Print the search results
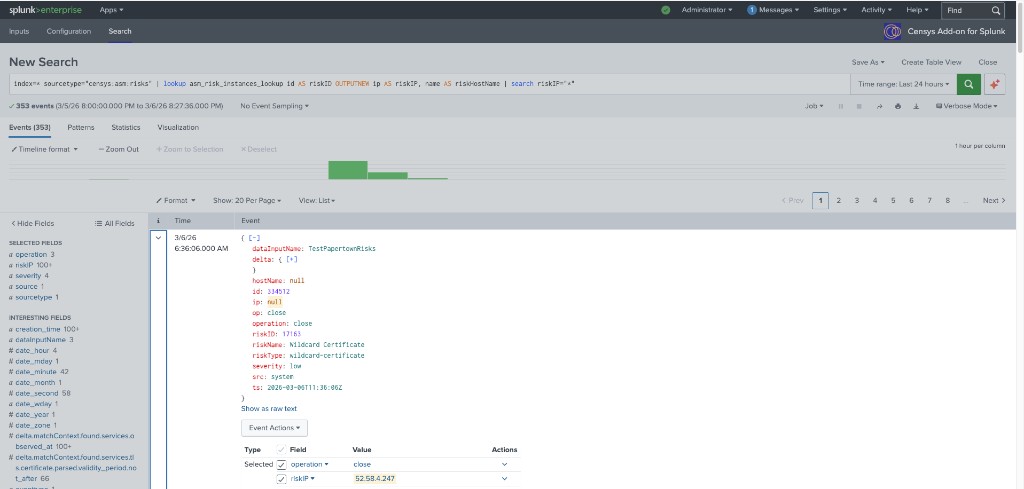This screenshot has height=489, width=1024. (x=898, y=106)
